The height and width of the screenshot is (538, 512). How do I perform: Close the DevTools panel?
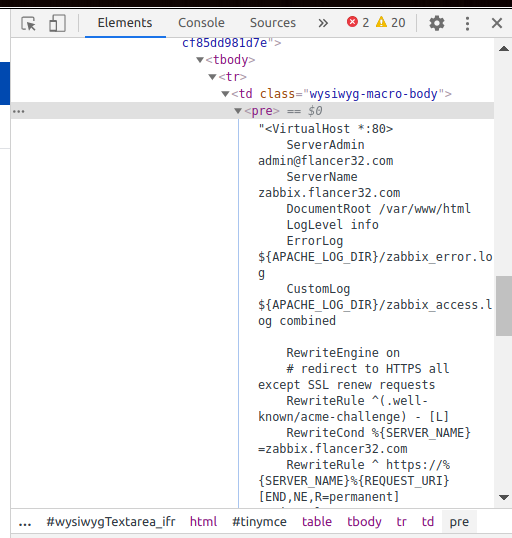[497, 23]
